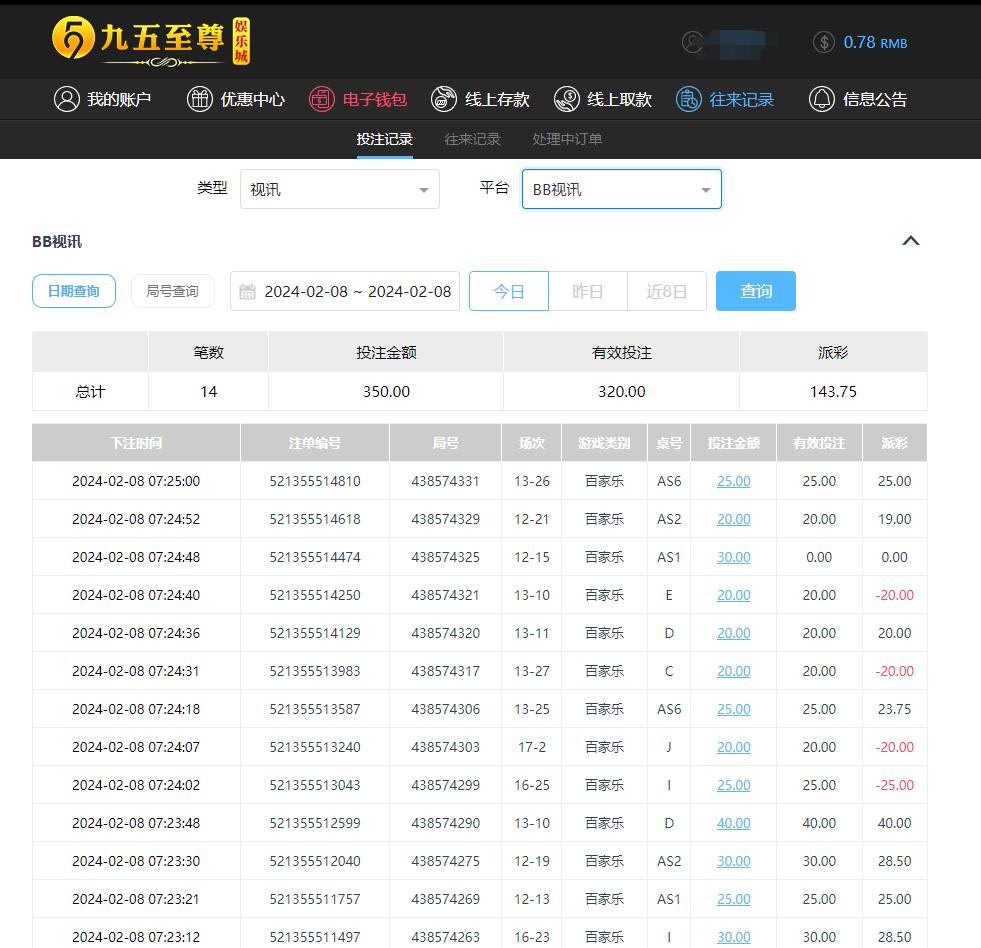Choose the 今日 date range
Screen dimensions: 981x948
click(x=509, y=291)
